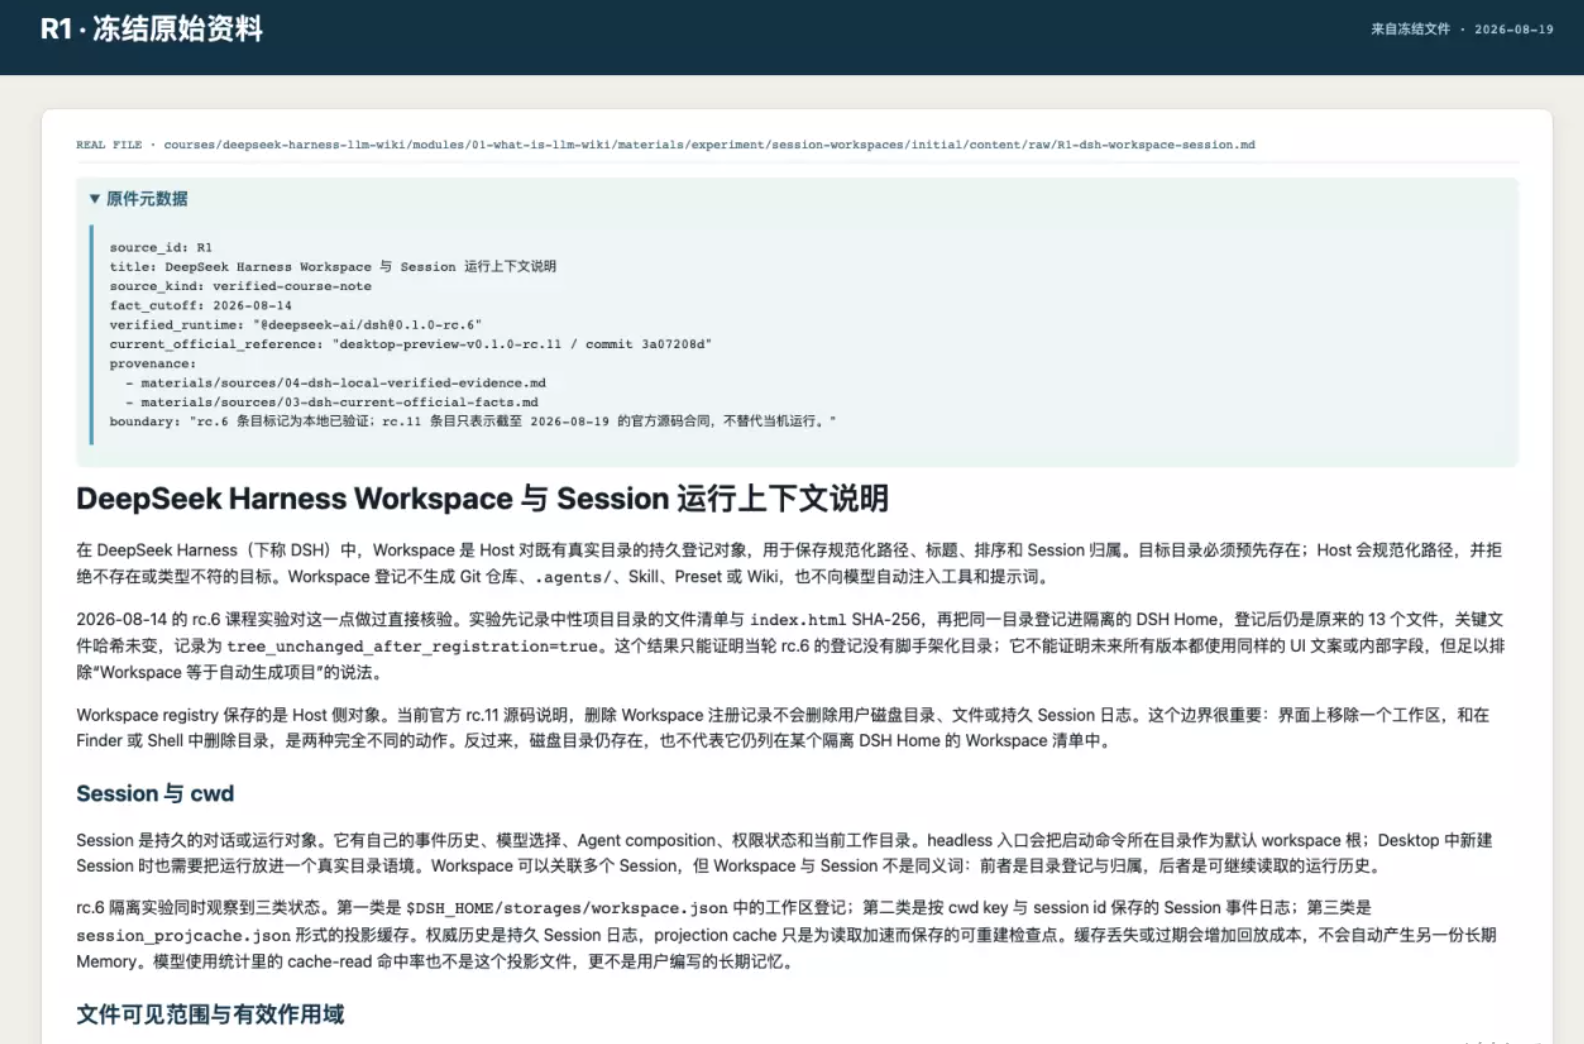The image size is (1584, 1044).
Task: Select the R1-dsh-workspace-session.md file path
Action: click(709, 145)
